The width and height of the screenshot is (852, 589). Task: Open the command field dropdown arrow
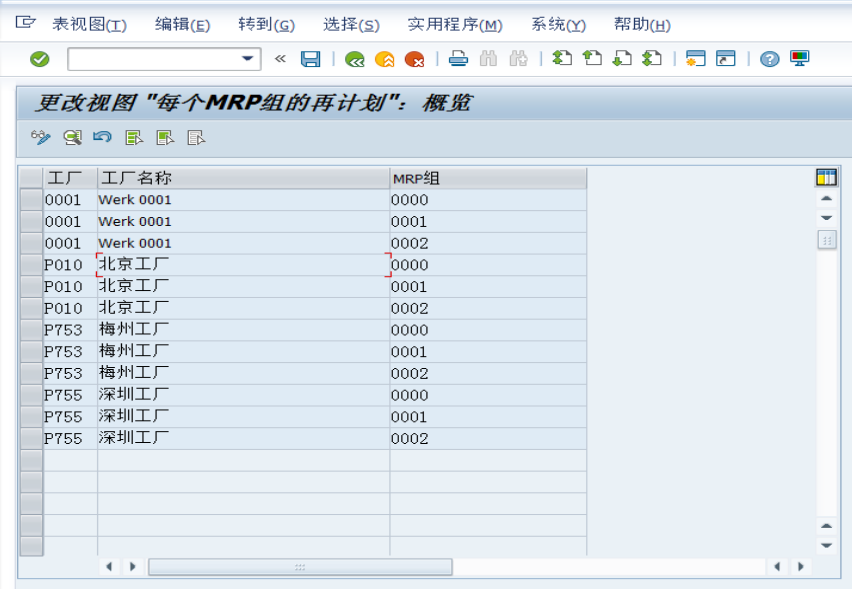coord(248,59)
